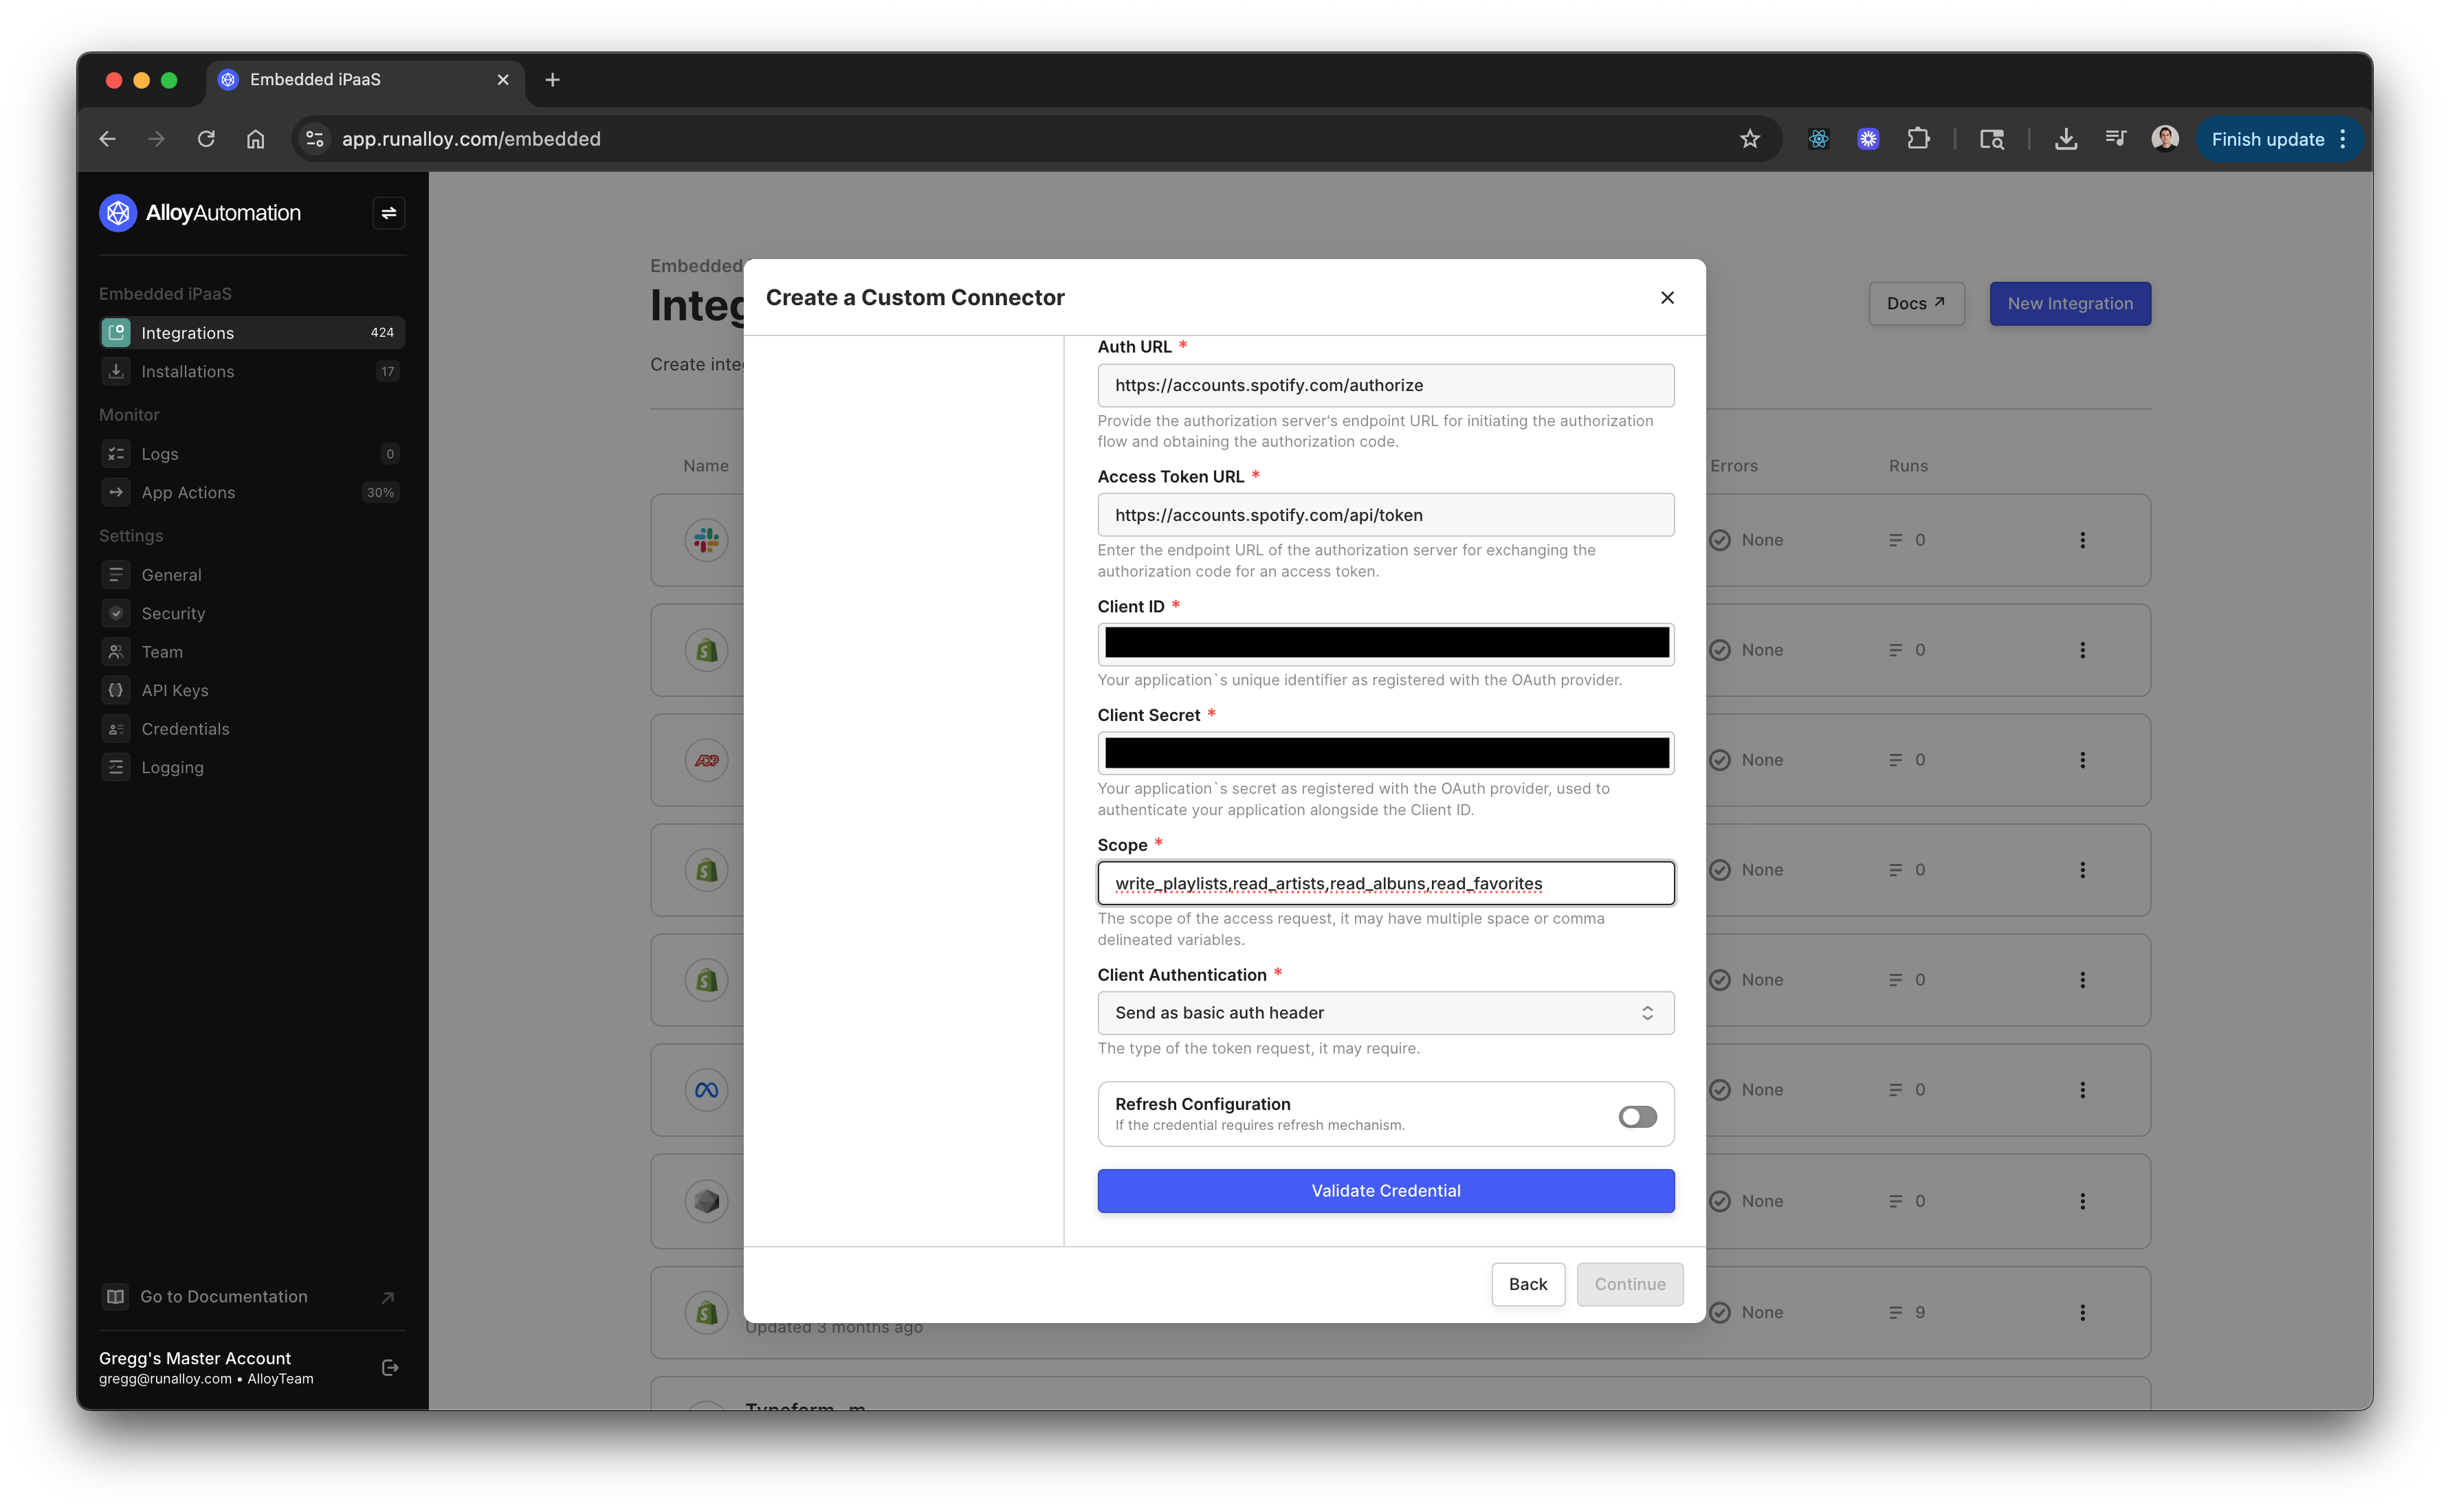
Task: Open Installations in sidebar
Action: [x=188, y=371]
